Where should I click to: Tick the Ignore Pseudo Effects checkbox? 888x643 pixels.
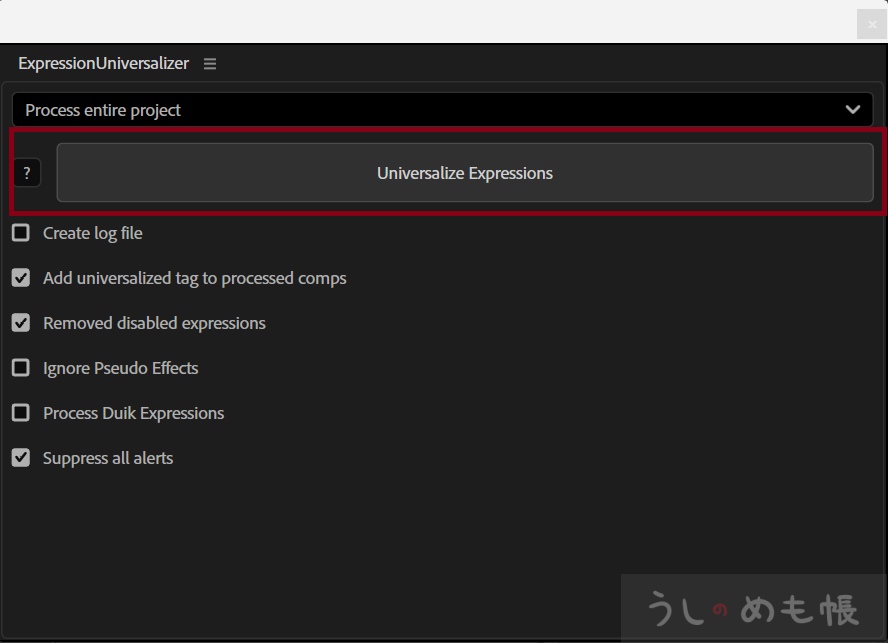click(21, 368)
